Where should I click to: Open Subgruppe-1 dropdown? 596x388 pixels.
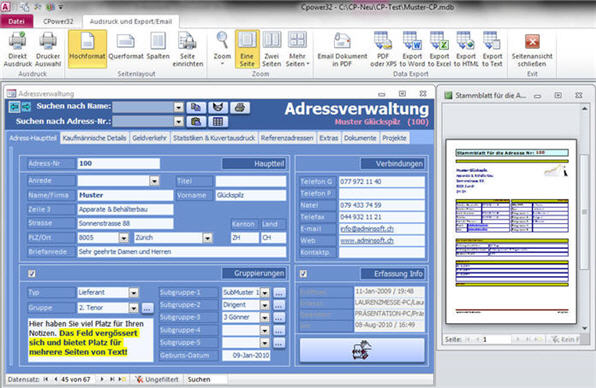(x=265, y=293)
